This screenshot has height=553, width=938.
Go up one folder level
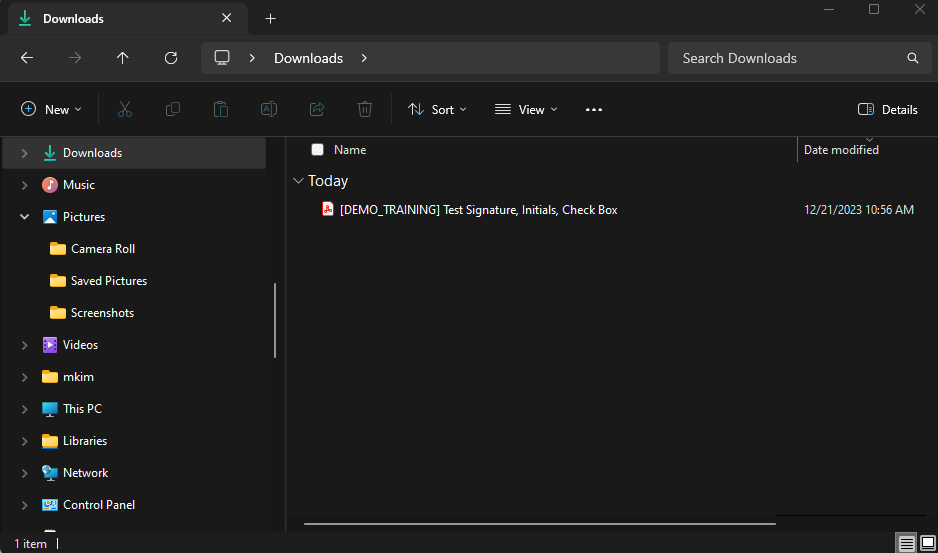(123, 58)
